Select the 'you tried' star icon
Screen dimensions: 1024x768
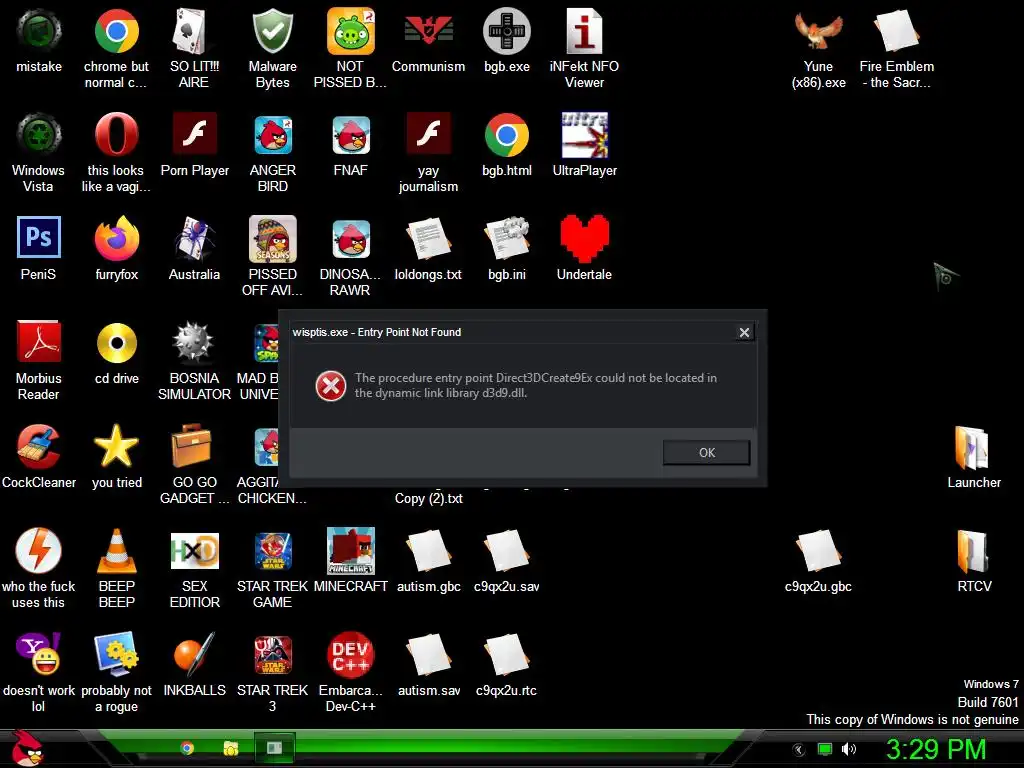point(116,447)
